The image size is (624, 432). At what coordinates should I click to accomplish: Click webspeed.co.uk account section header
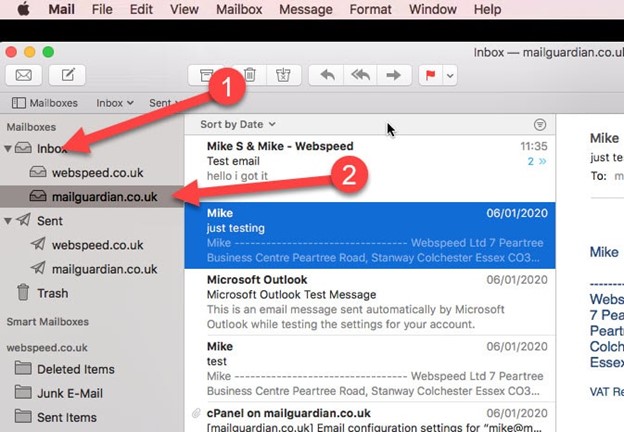click(47, 348)
